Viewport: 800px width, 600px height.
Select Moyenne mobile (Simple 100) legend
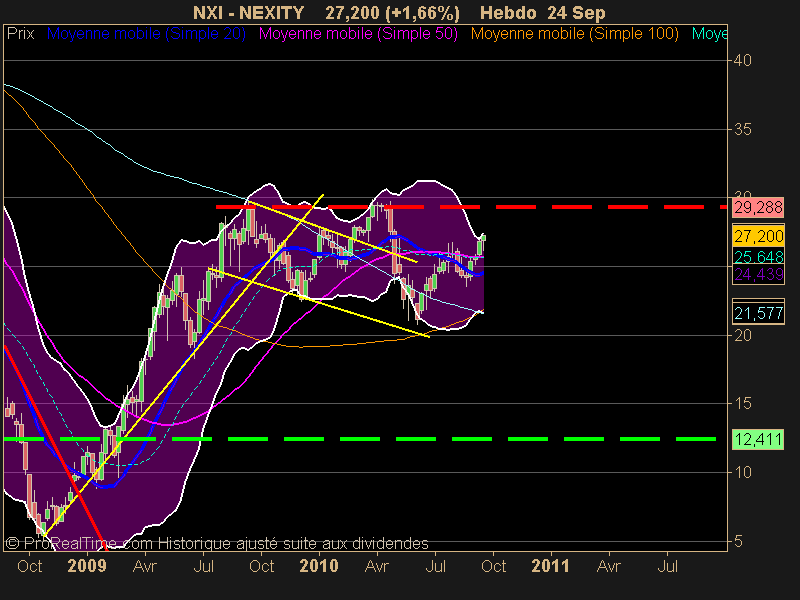click(574, 34)
